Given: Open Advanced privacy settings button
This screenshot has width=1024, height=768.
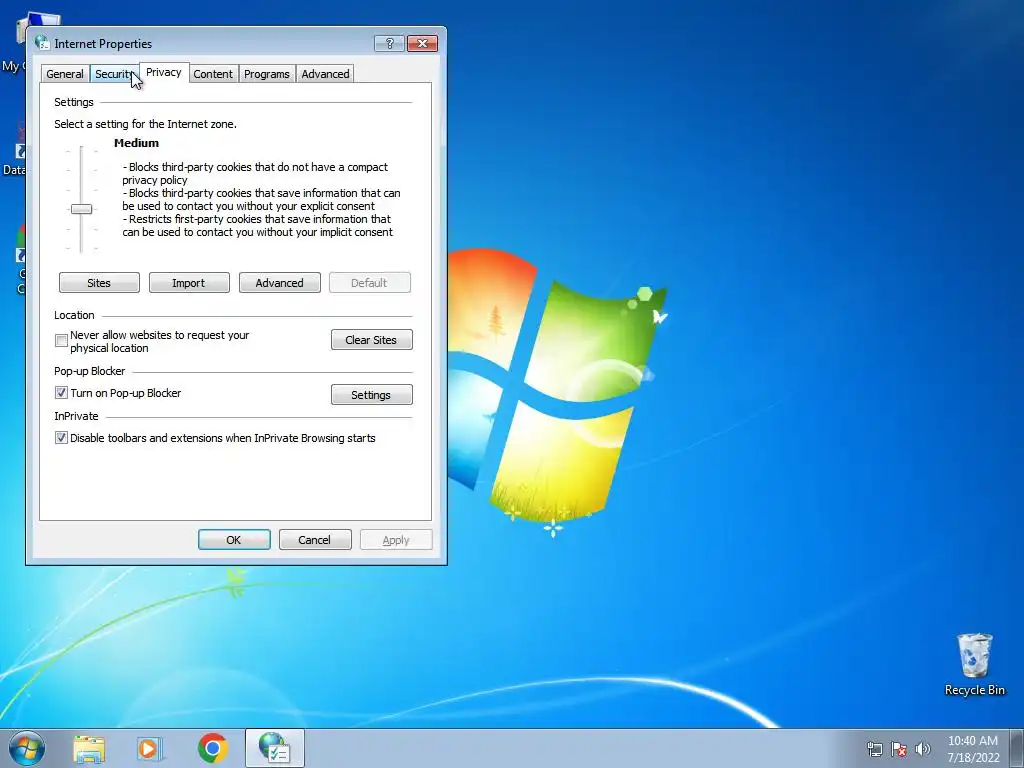Looking at the screenshot, I should (280, 283).
